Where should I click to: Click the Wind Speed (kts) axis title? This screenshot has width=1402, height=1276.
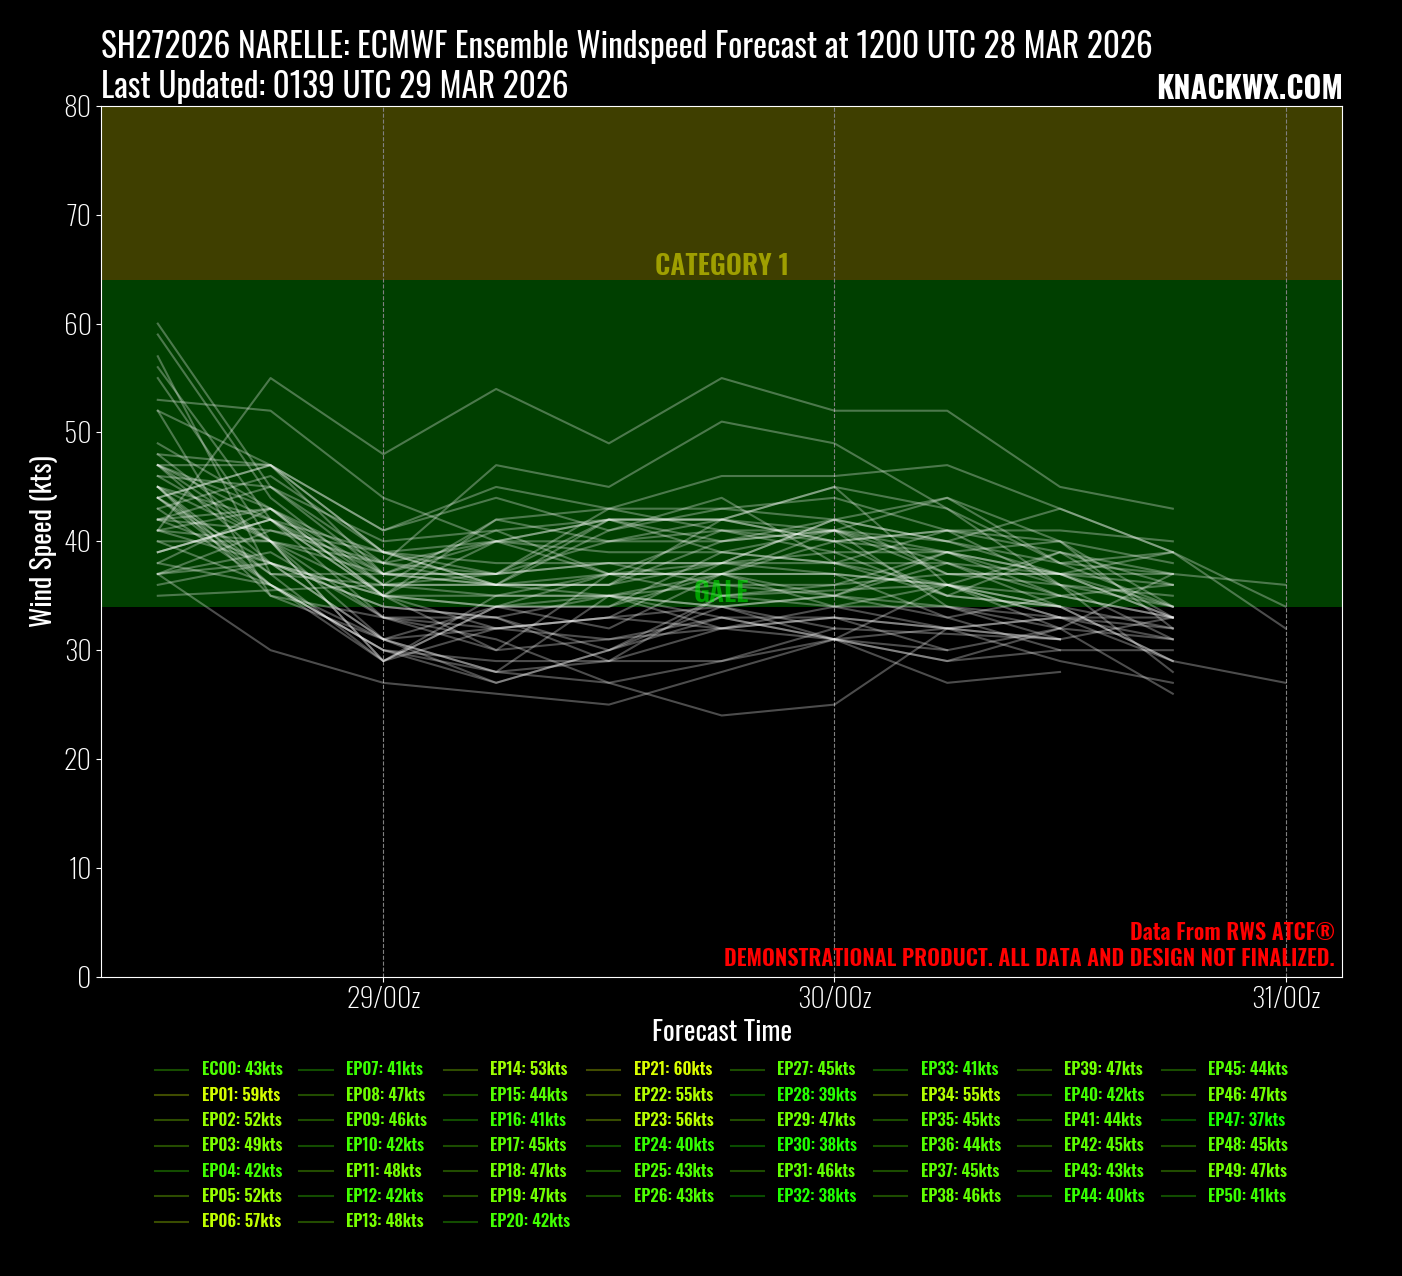click(40, 541)
